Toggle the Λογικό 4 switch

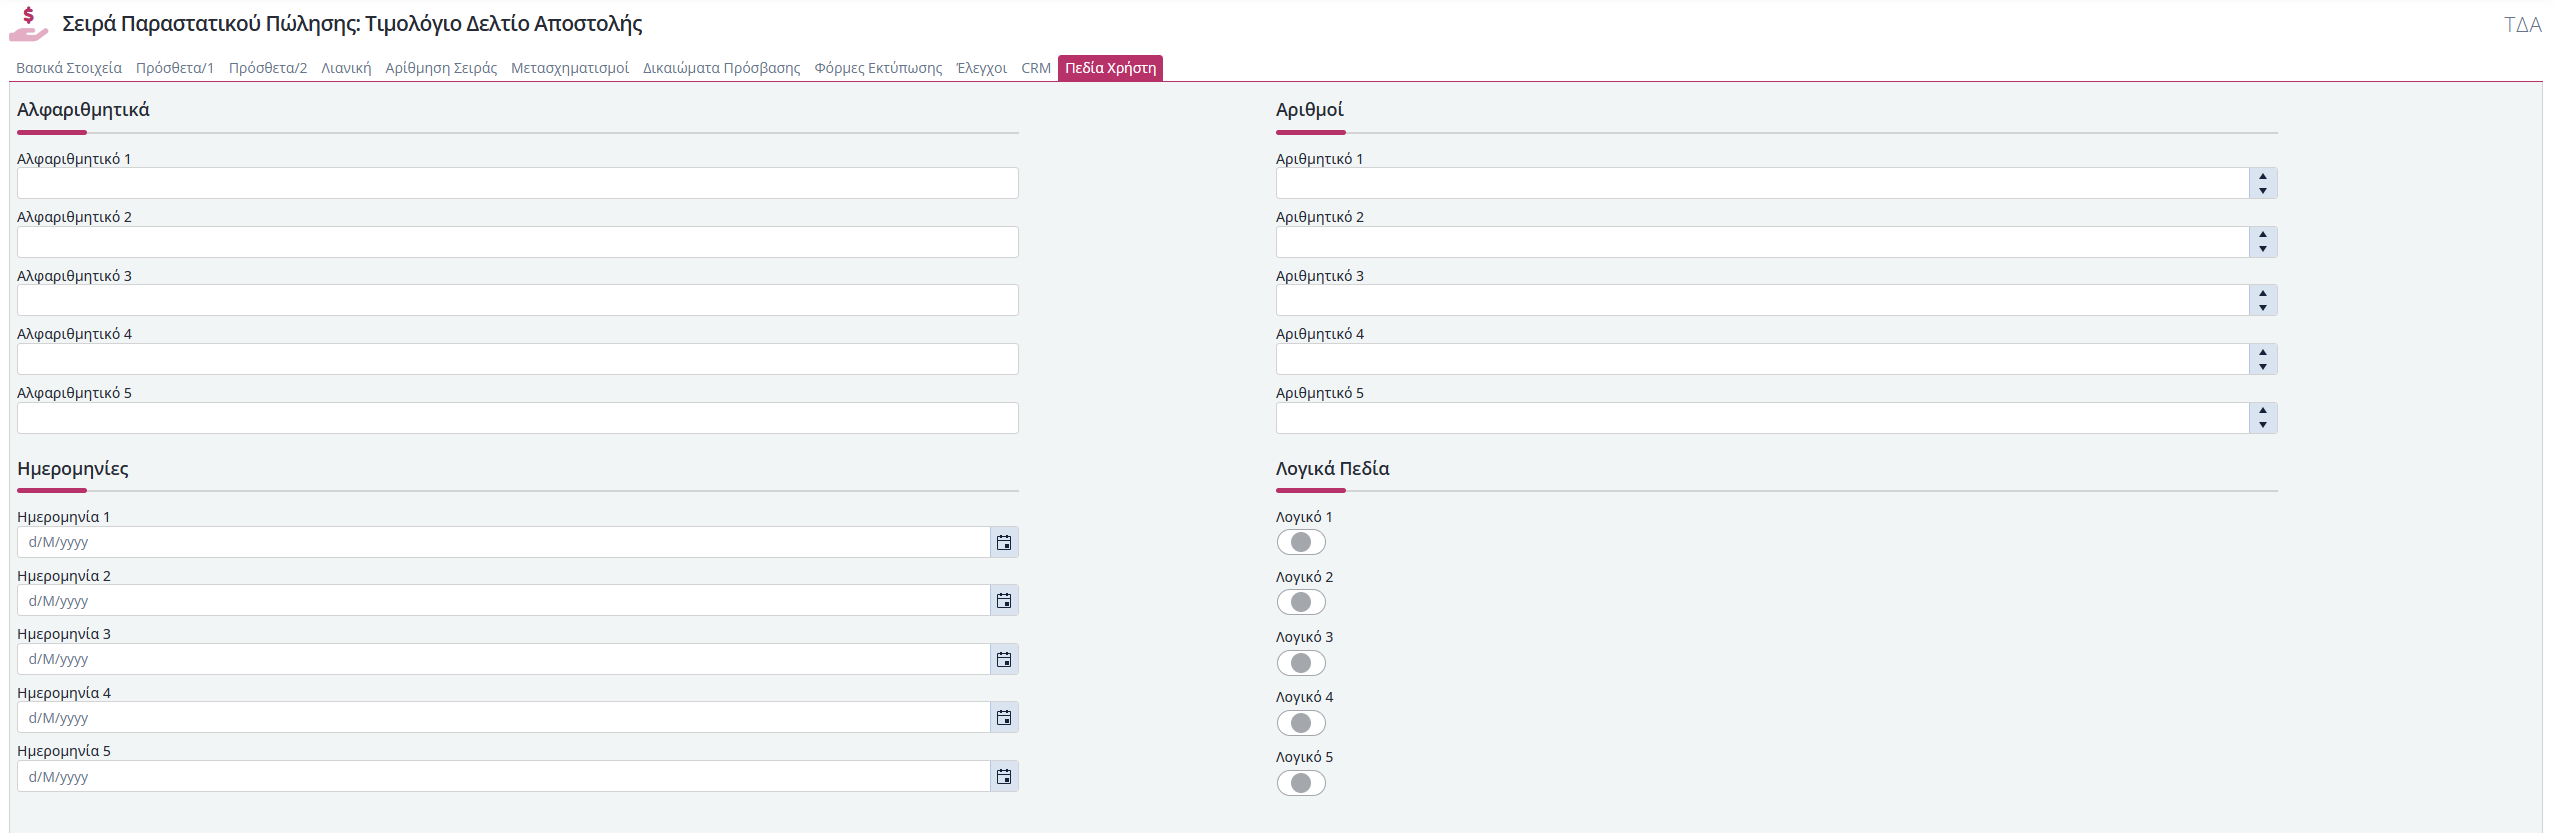point(1301,723)
